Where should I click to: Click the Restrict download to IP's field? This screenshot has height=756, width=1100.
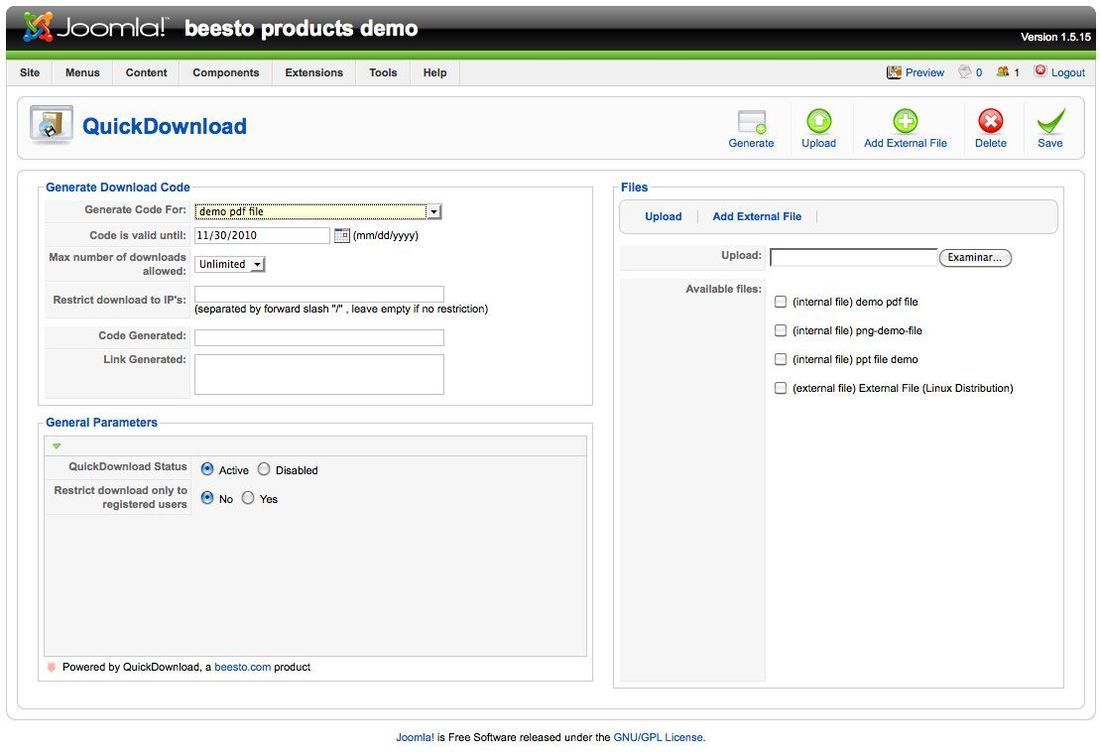coord(319,294)
